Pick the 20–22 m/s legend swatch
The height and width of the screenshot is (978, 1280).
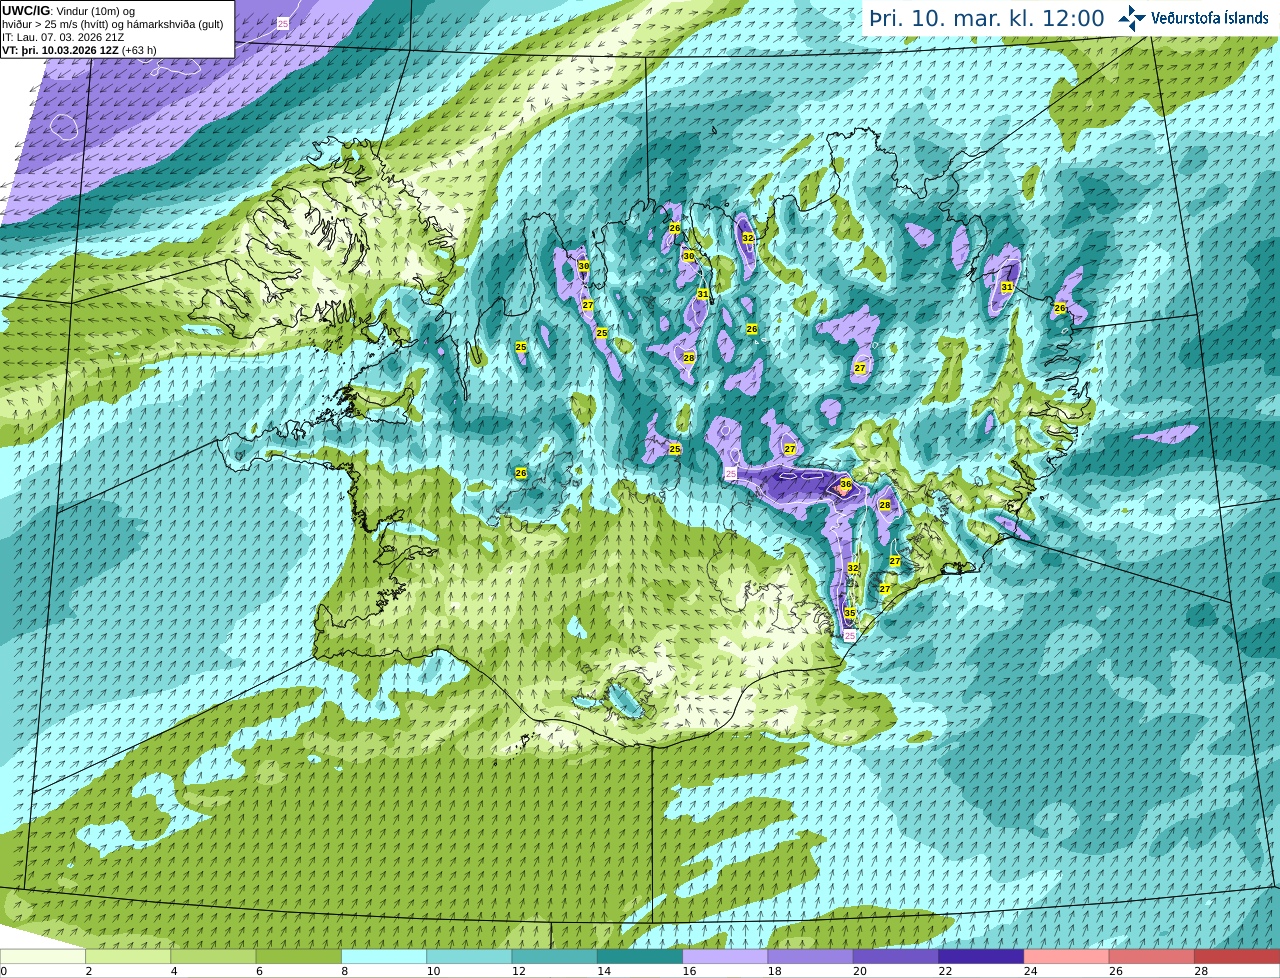[x=896, y=957]
